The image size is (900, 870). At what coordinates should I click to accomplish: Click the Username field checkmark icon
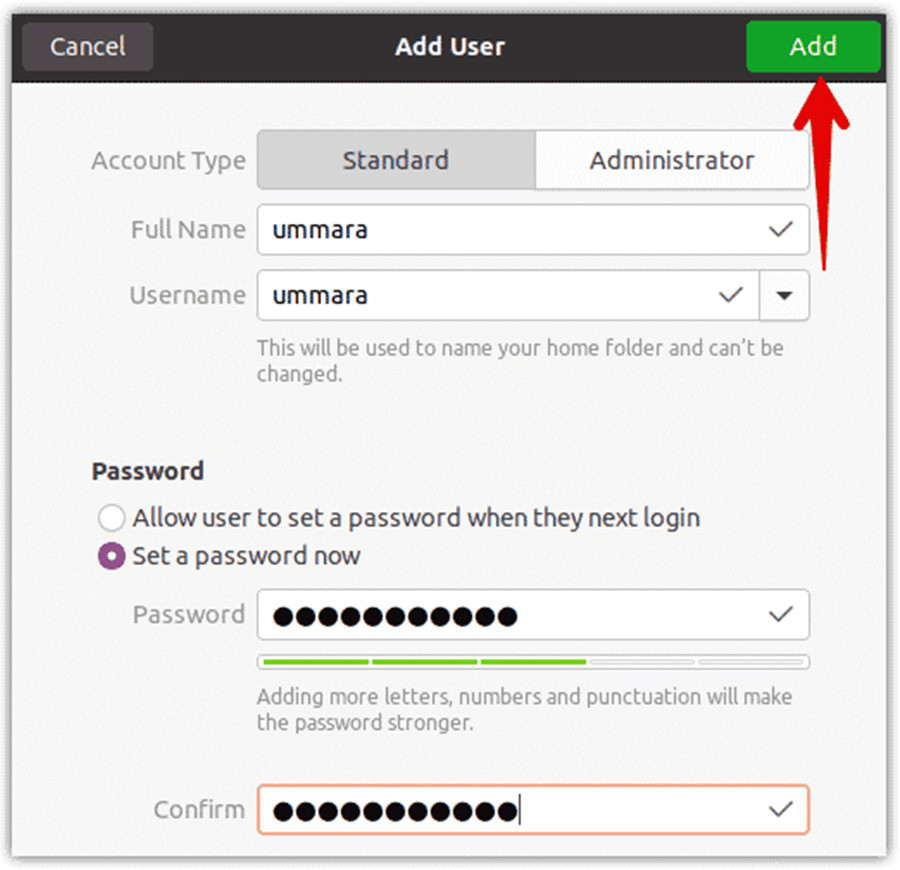point(730,296)
